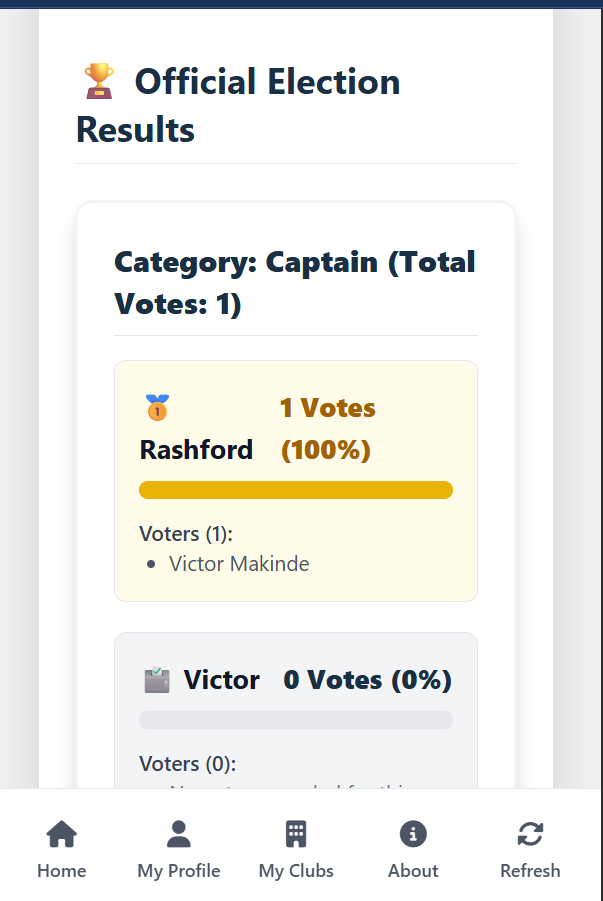
Task: Click the 1 Votes (100%) result text
Action: [327, 429]
